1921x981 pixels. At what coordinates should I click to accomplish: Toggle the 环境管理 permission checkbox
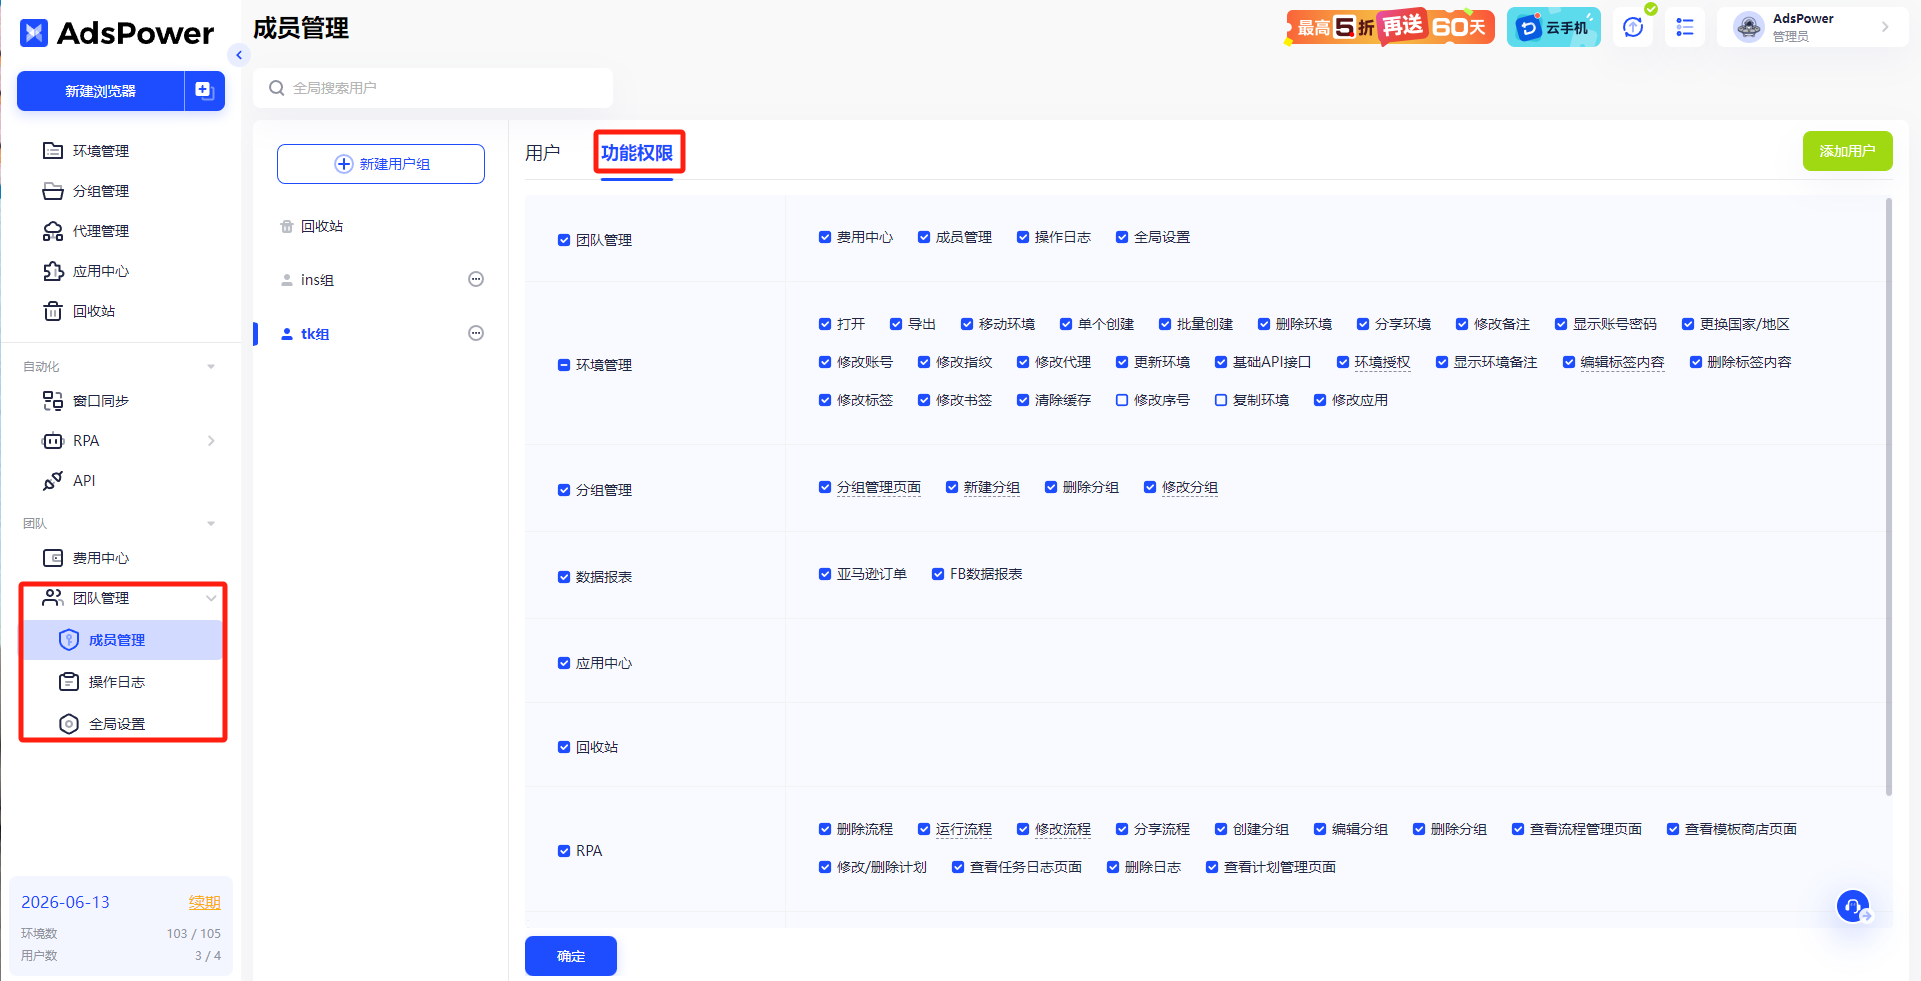[x=564, y=365]
